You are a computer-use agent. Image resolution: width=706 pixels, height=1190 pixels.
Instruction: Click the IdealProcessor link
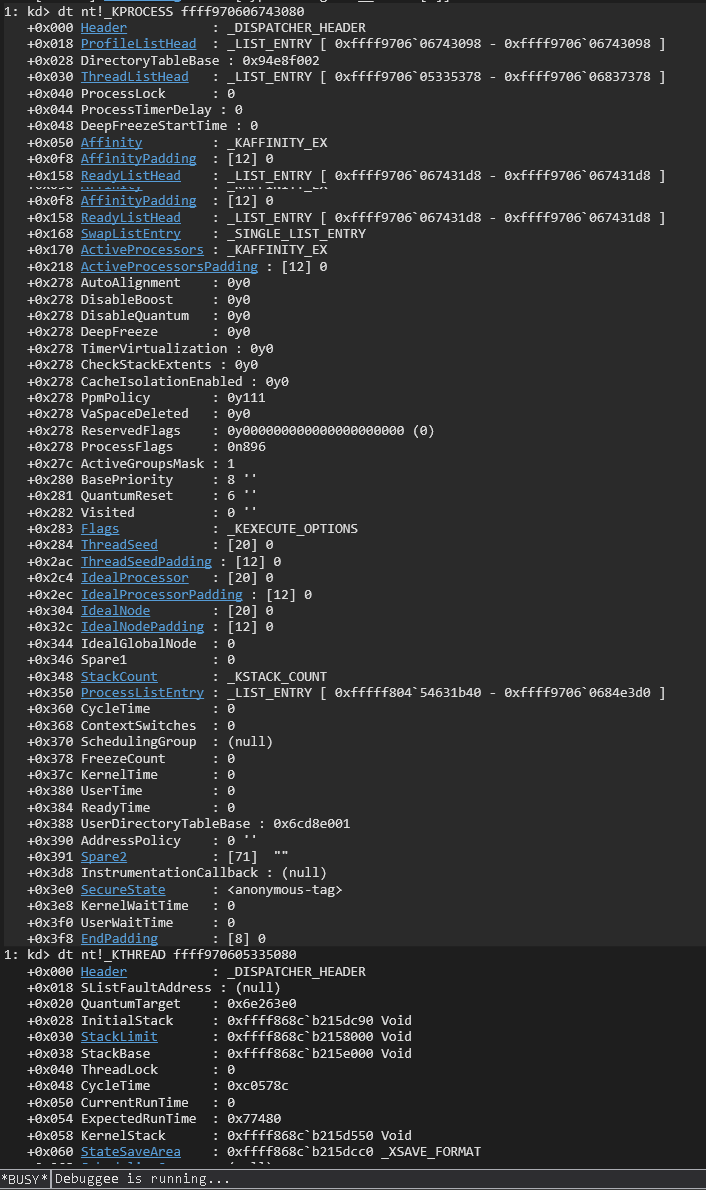point(134,578)
